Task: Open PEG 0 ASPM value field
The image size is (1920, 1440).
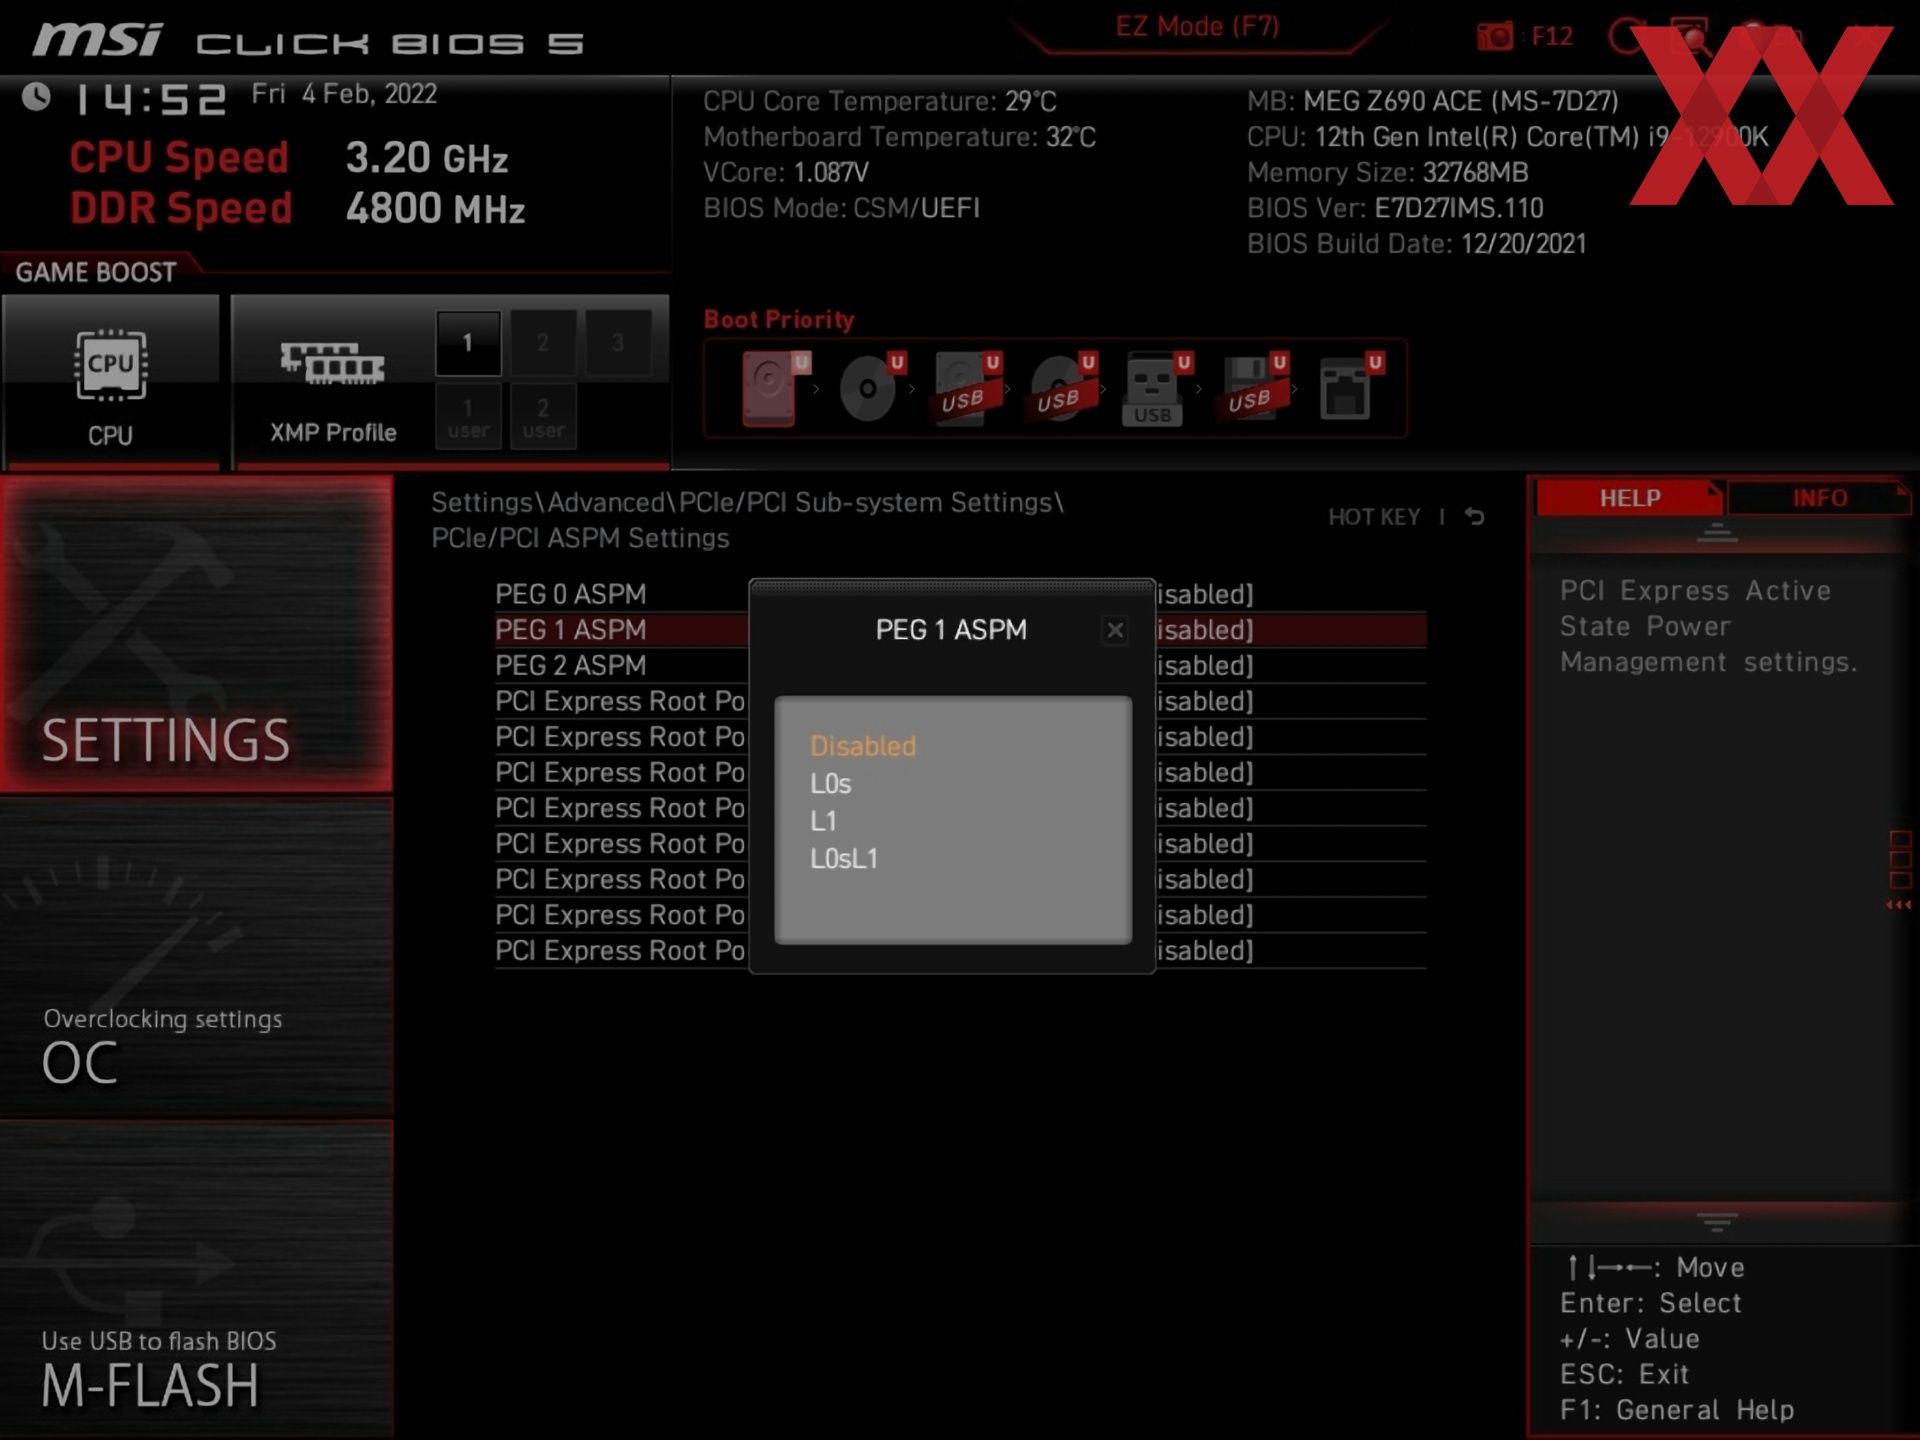Action: pyautogui.click(x=1205, y=594)
